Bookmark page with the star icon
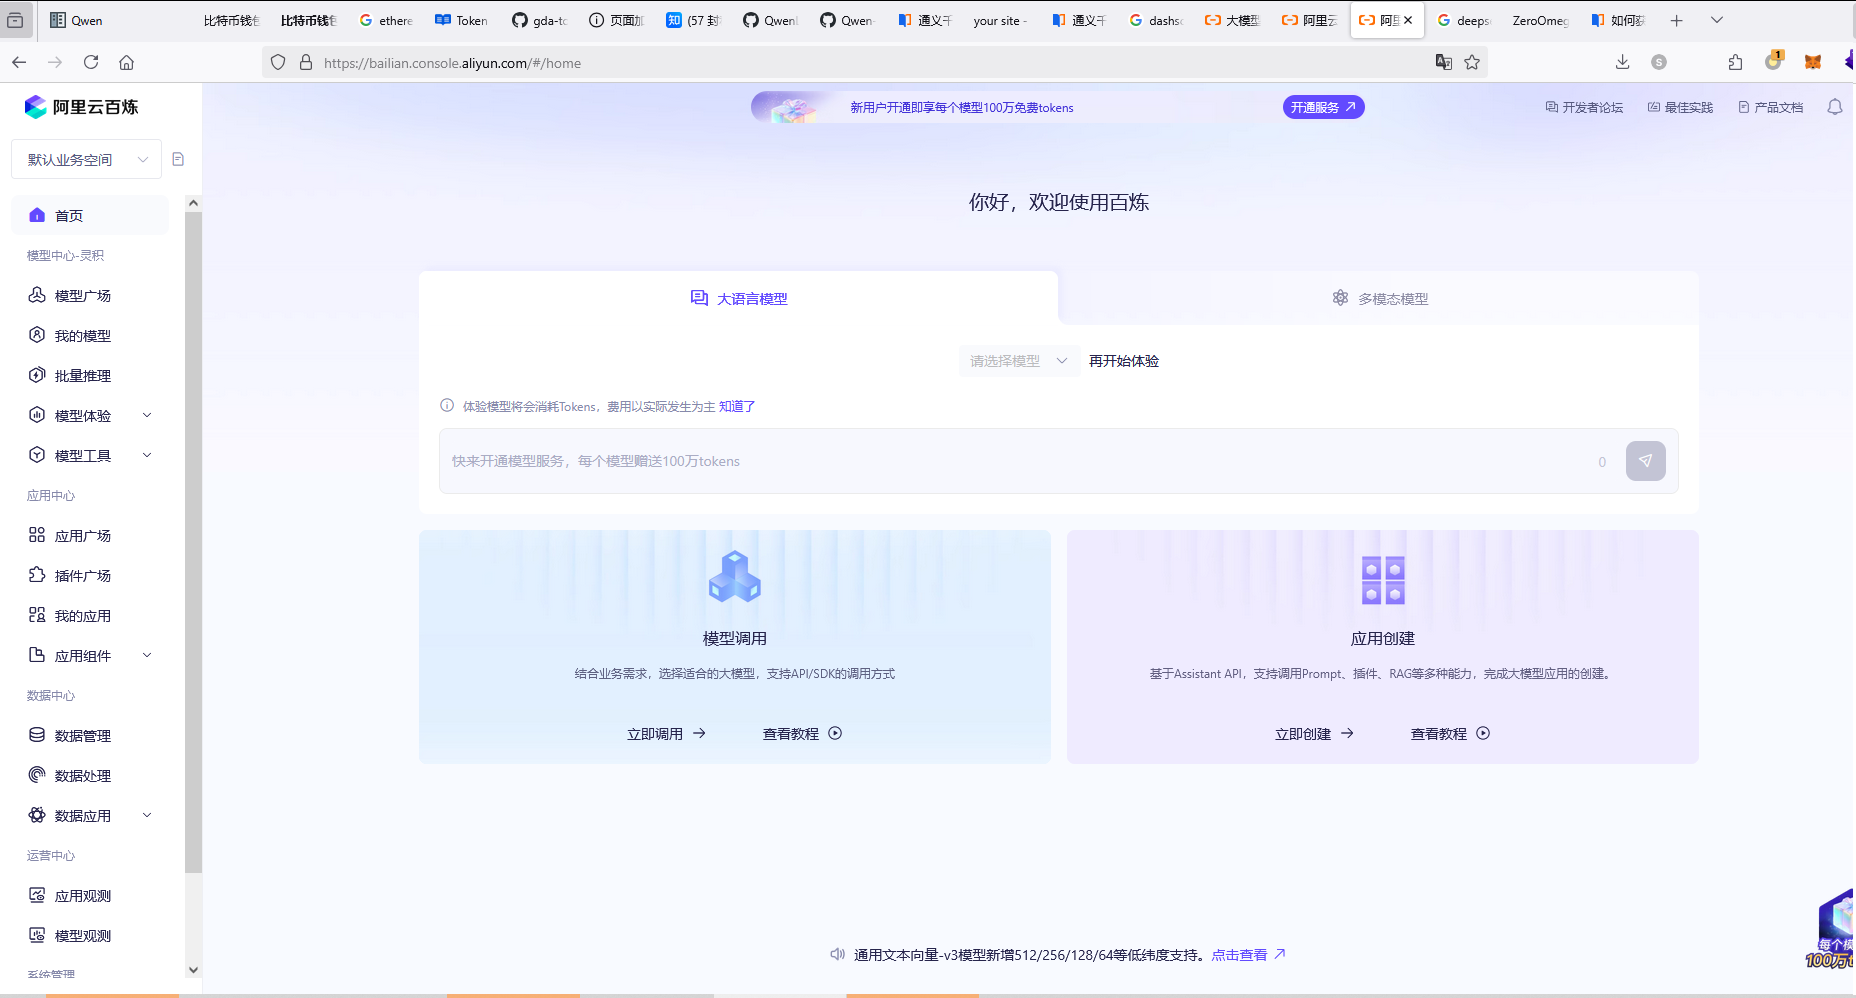 (x=1472, y=62)
